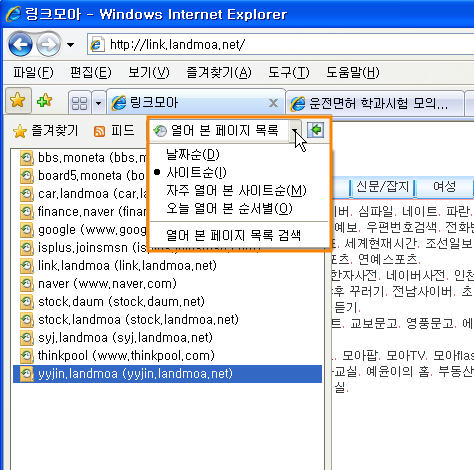Image resolution: width=474 pixels, height=470 pixels.
Task: Open the 도구(T) menu
Action: pos(289,72)
